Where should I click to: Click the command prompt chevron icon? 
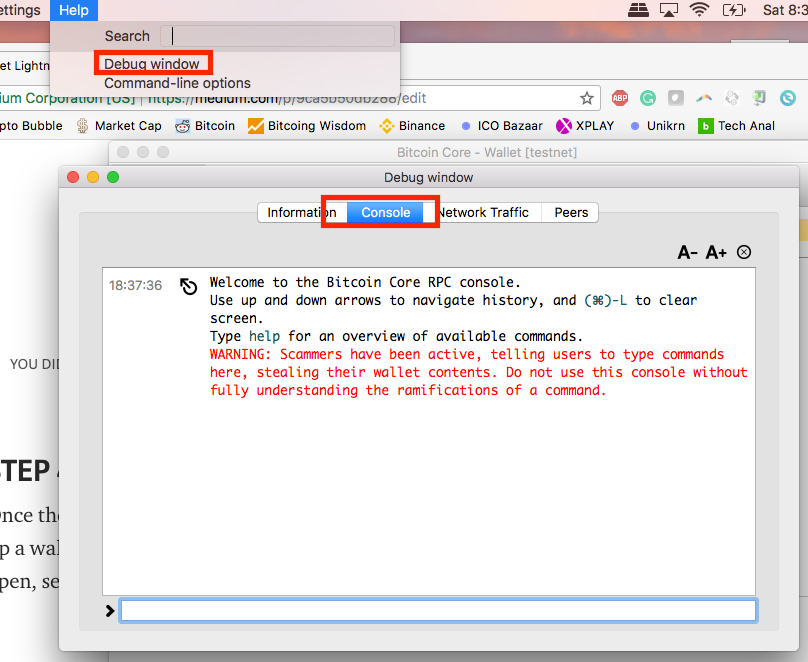coord(110,611)
